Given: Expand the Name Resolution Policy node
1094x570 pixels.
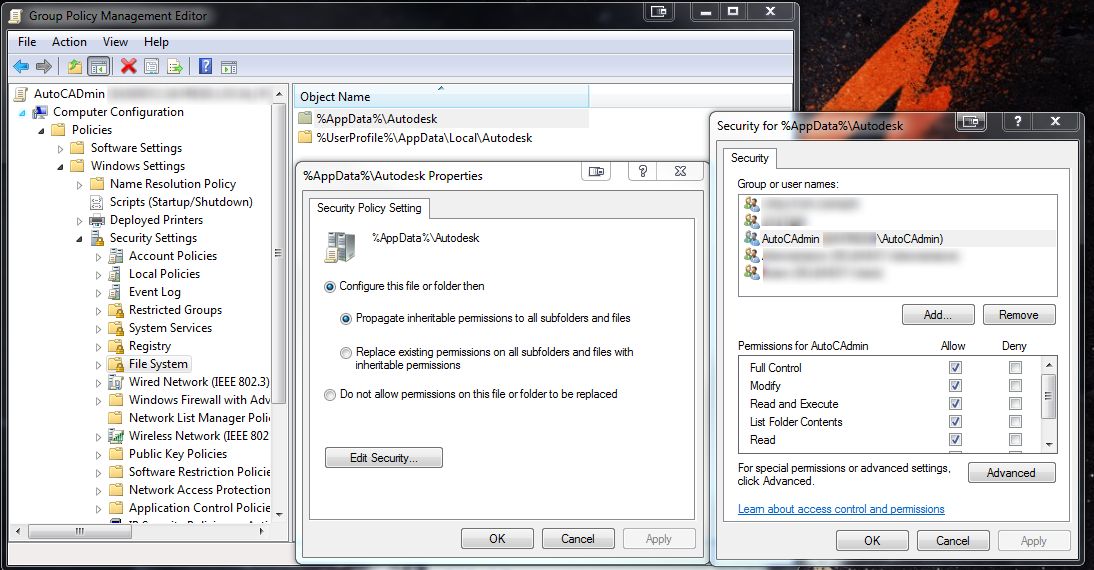Looking at the screenshot, I should pos(79,185).
